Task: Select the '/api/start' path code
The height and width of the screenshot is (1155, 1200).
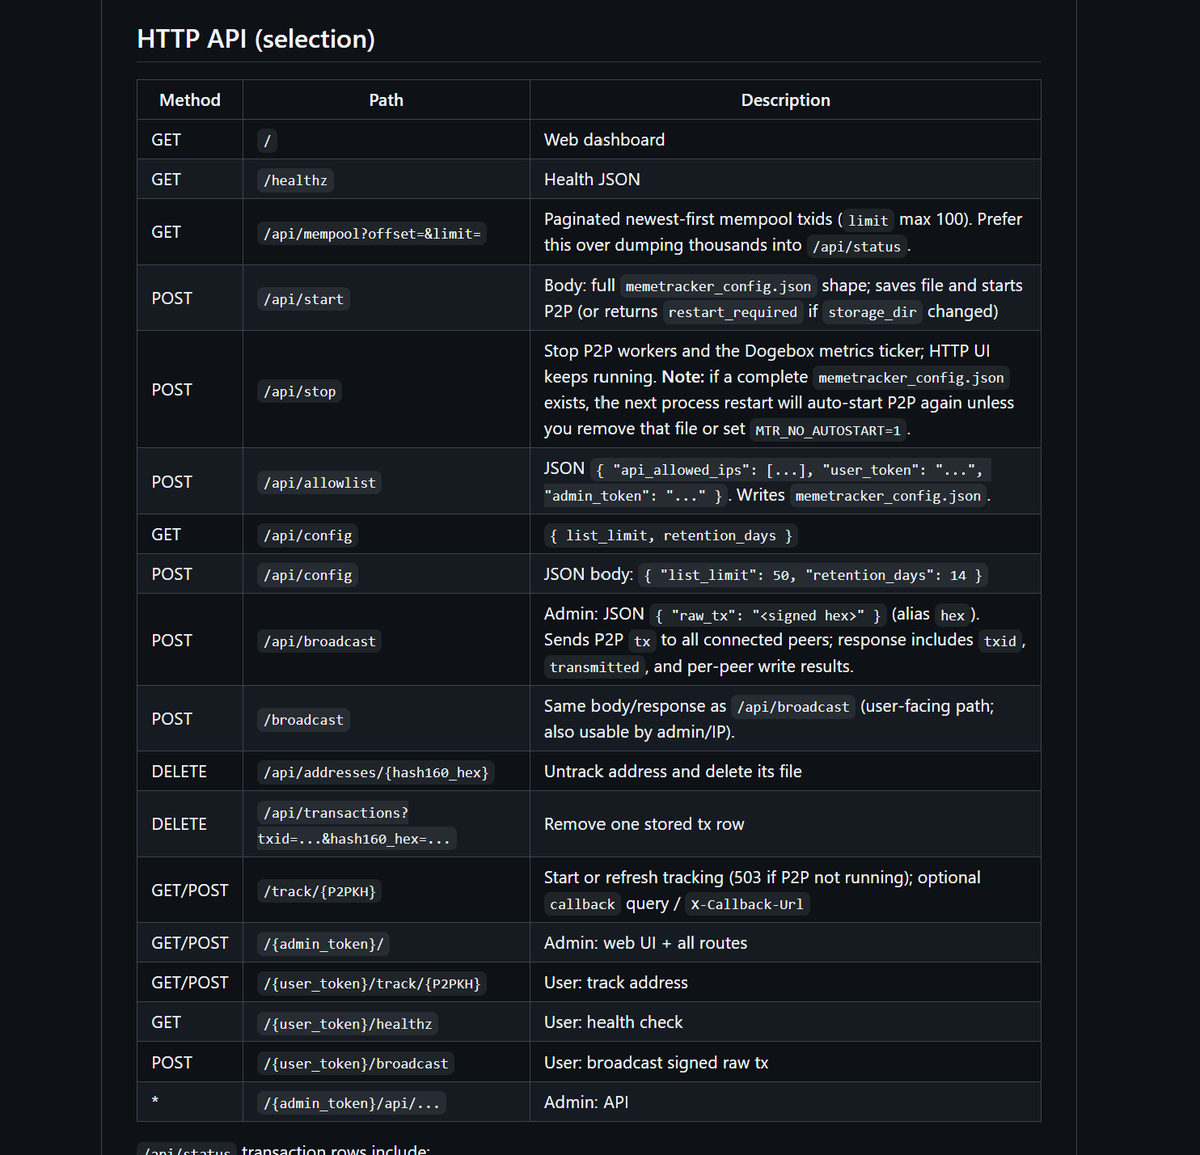Action: [303, 299]
